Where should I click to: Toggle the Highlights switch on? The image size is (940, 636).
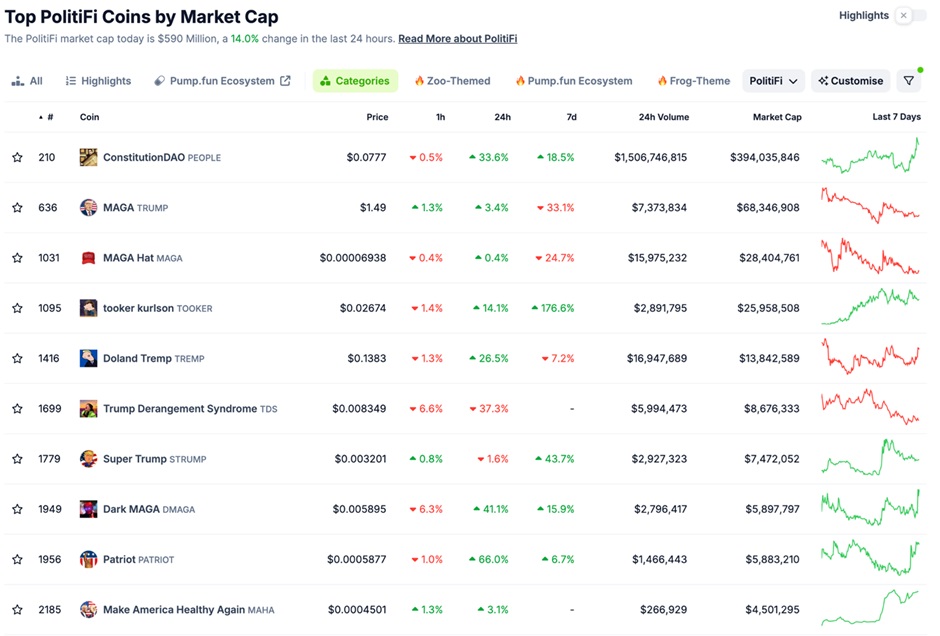(x=904, y=16)
